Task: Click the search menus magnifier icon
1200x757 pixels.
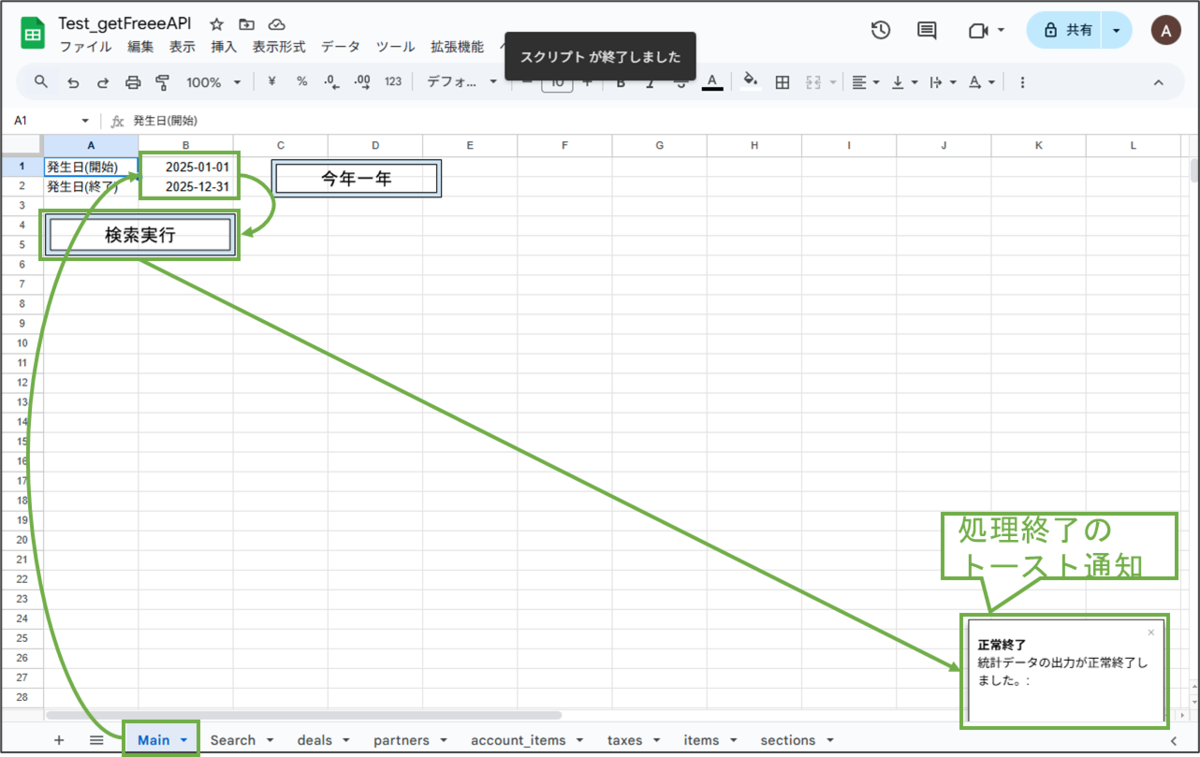Action: [41, 82]
